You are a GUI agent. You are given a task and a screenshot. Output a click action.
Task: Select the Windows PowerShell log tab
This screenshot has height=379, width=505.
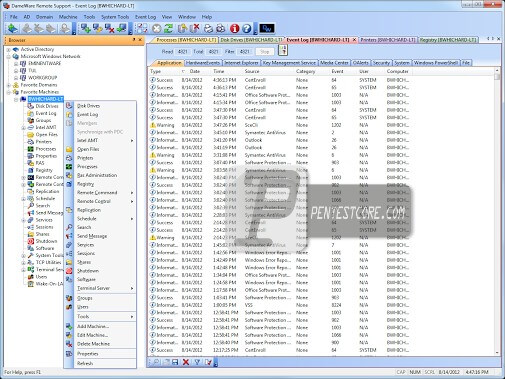coord(436,63)
